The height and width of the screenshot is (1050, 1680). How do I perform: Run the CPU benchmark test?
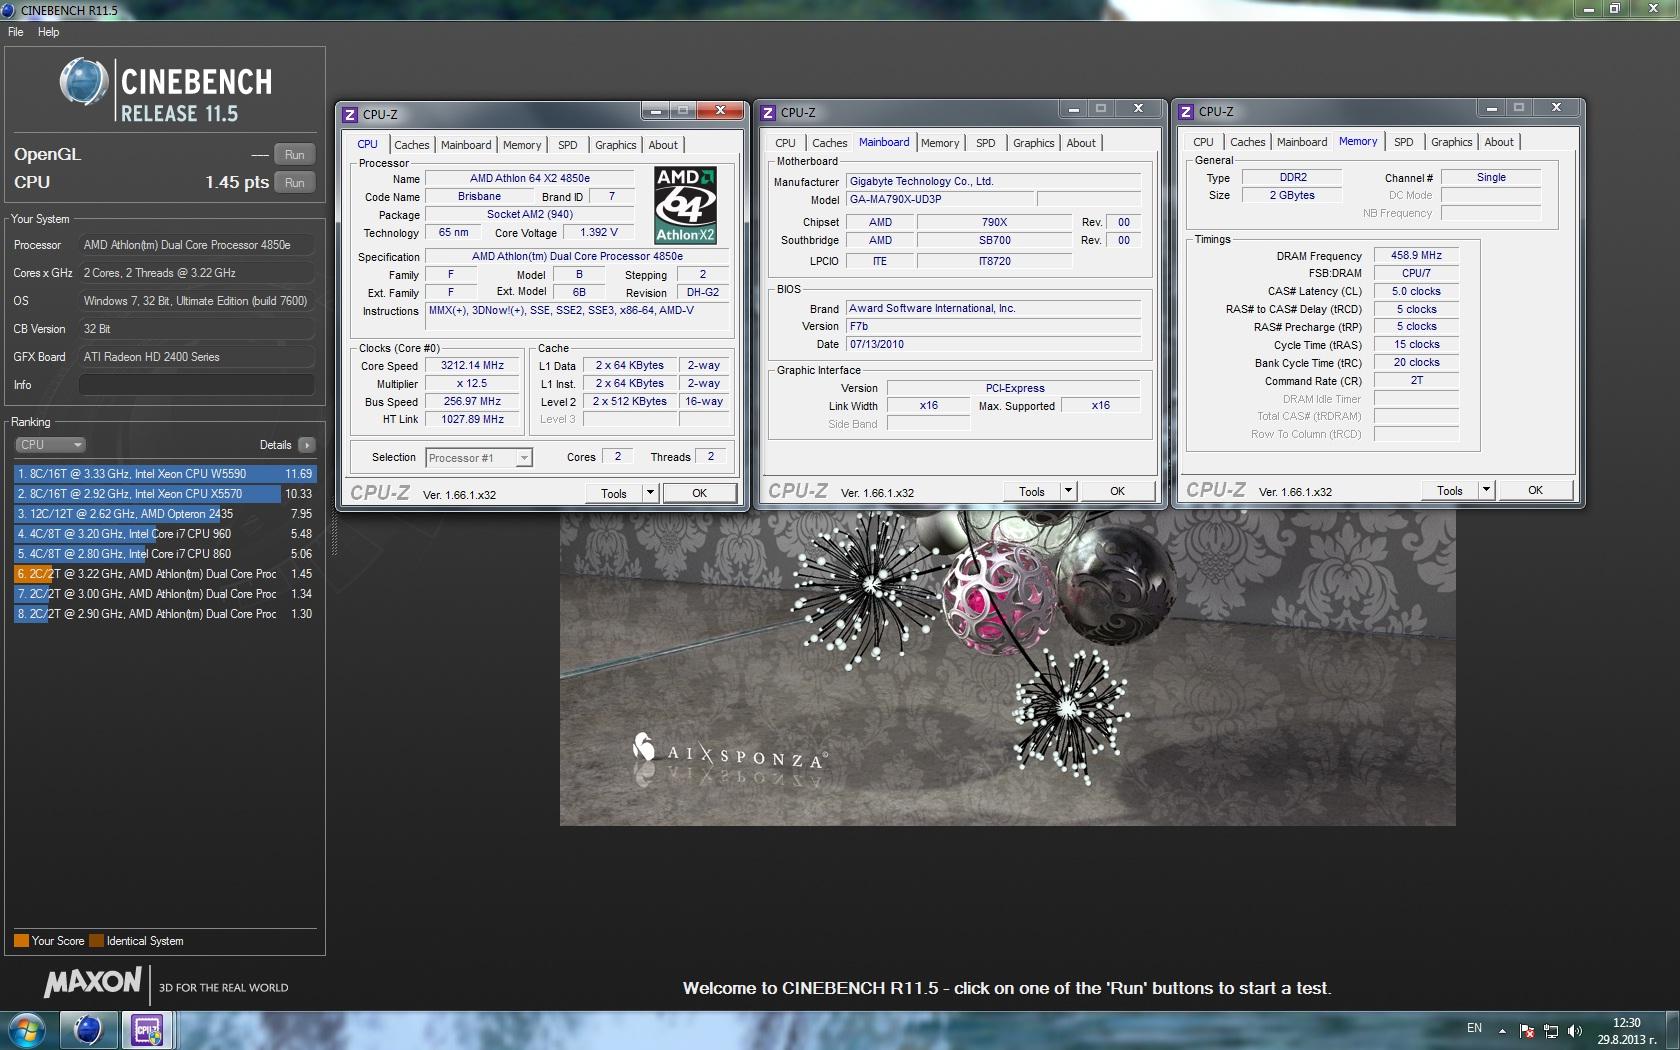pyautogui.click(x=294, y=182)
